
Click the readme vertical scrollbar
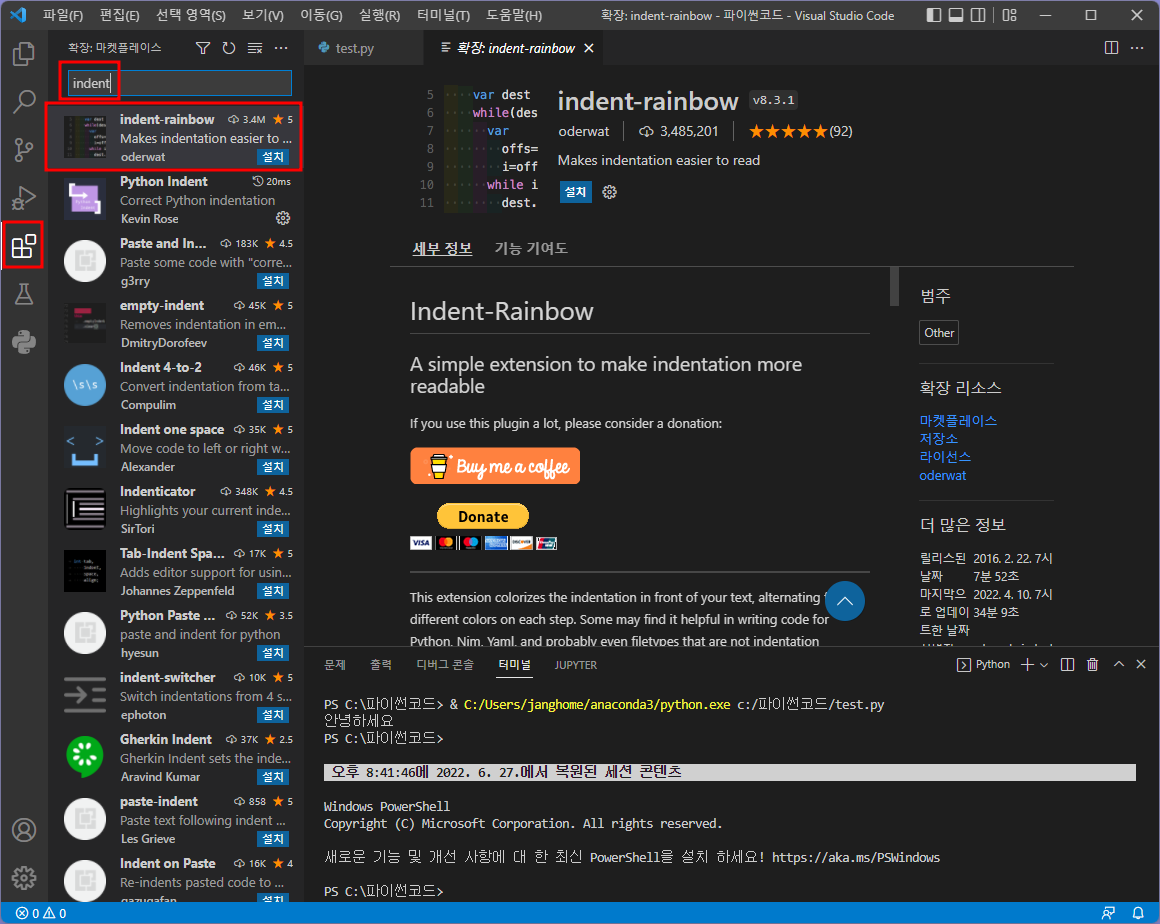point(894,287)
